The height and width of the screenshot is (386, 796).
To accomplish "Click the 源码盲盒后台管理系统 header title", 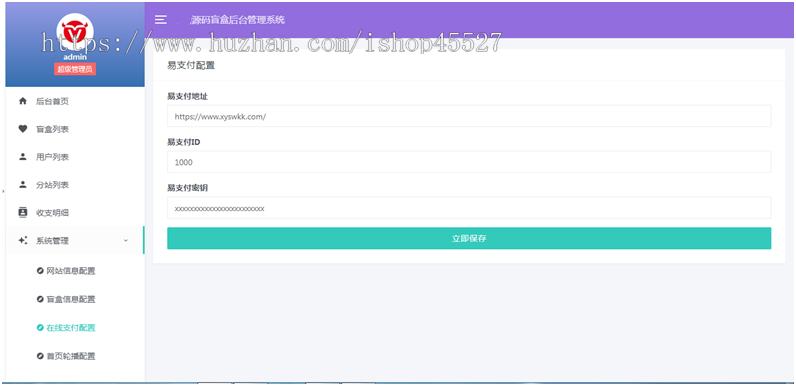I will (x=237, y=20).
